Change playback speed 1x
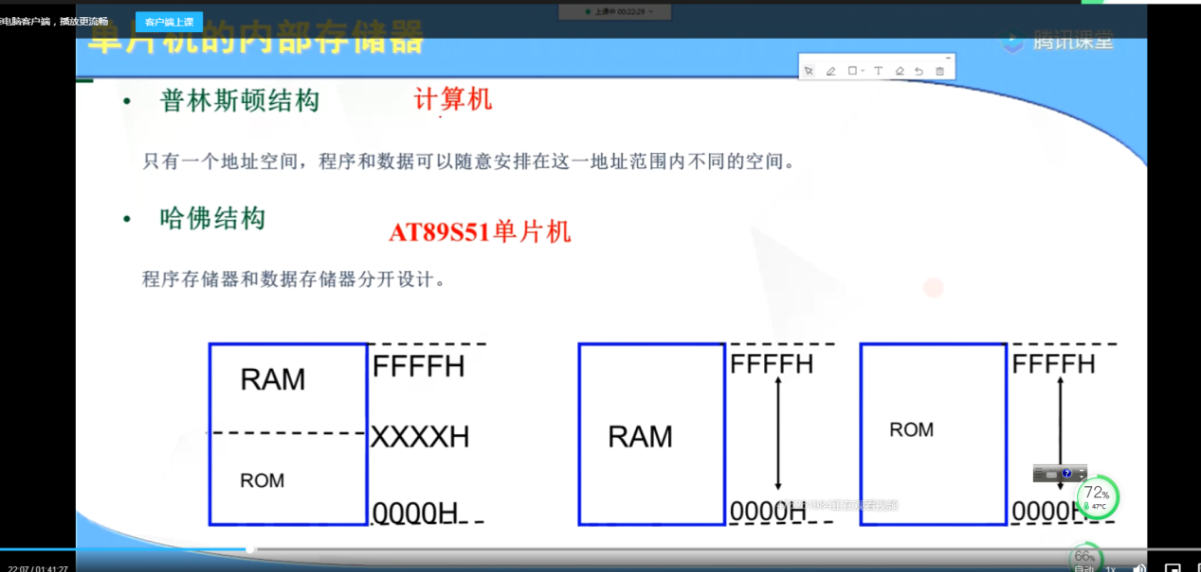This screenshot has width=1201, height=572. pyautogui.click(x=1110, y=567)
